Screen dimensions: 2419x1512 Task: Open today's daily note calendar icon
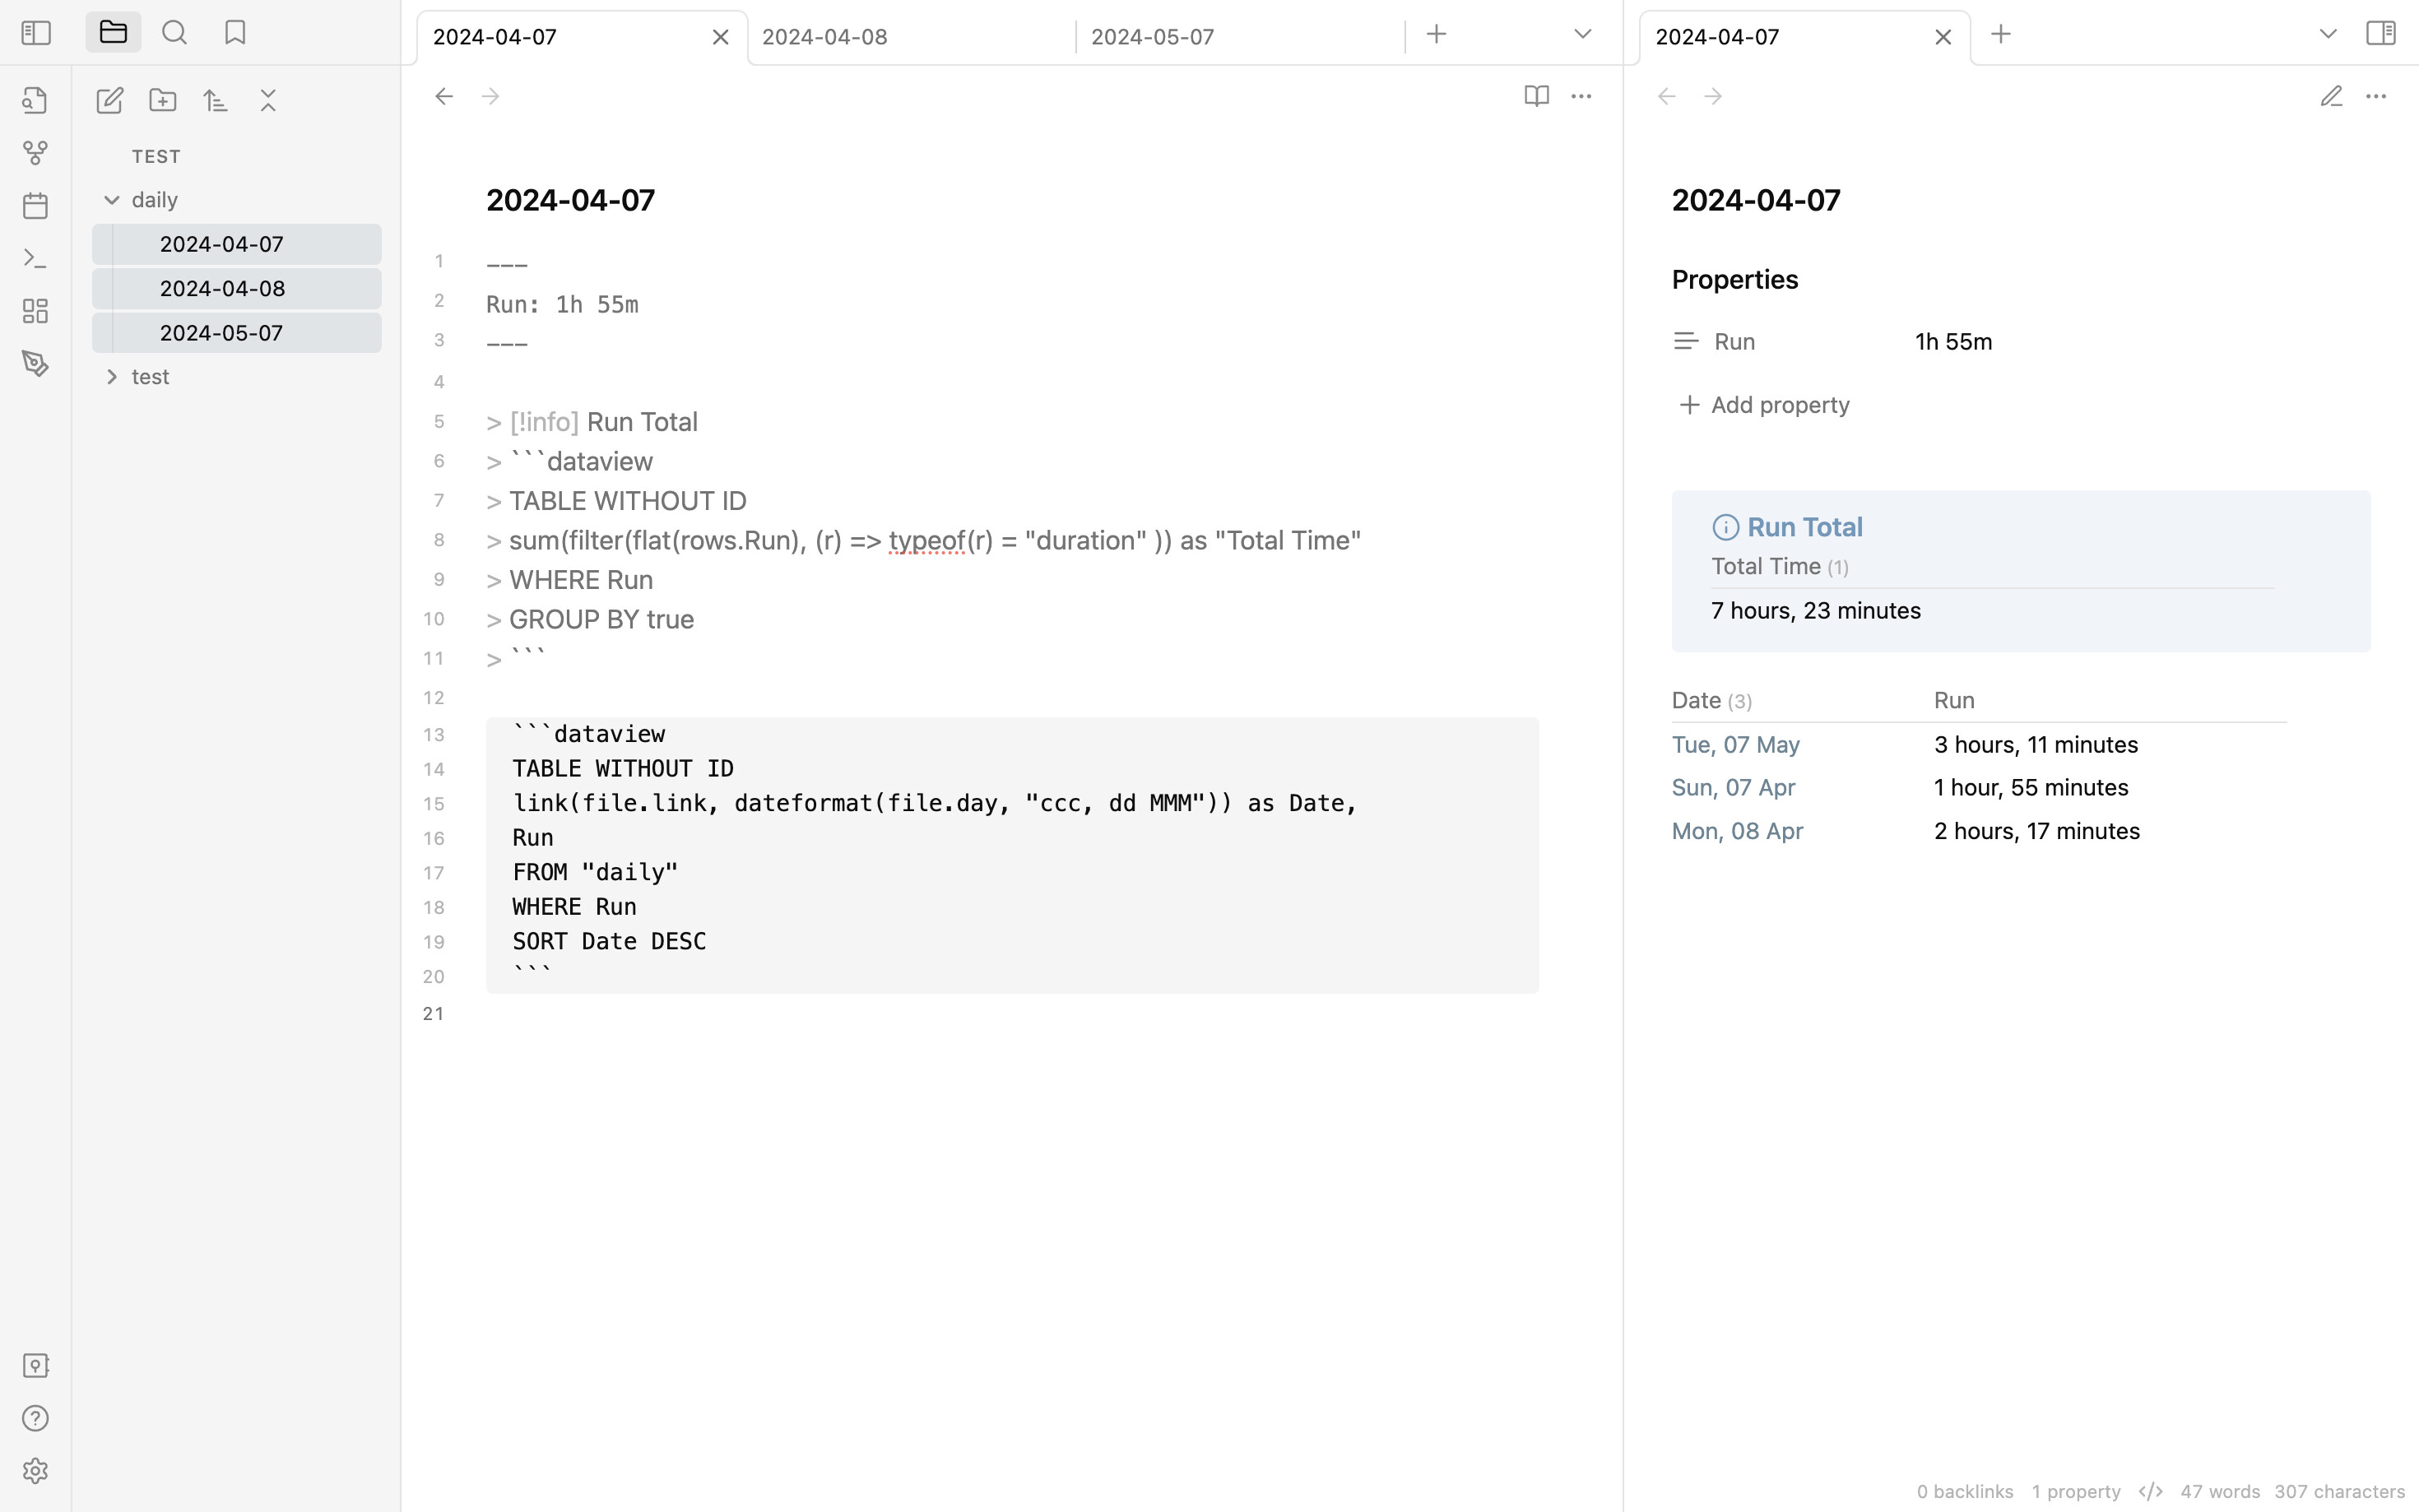coord(35,206)
